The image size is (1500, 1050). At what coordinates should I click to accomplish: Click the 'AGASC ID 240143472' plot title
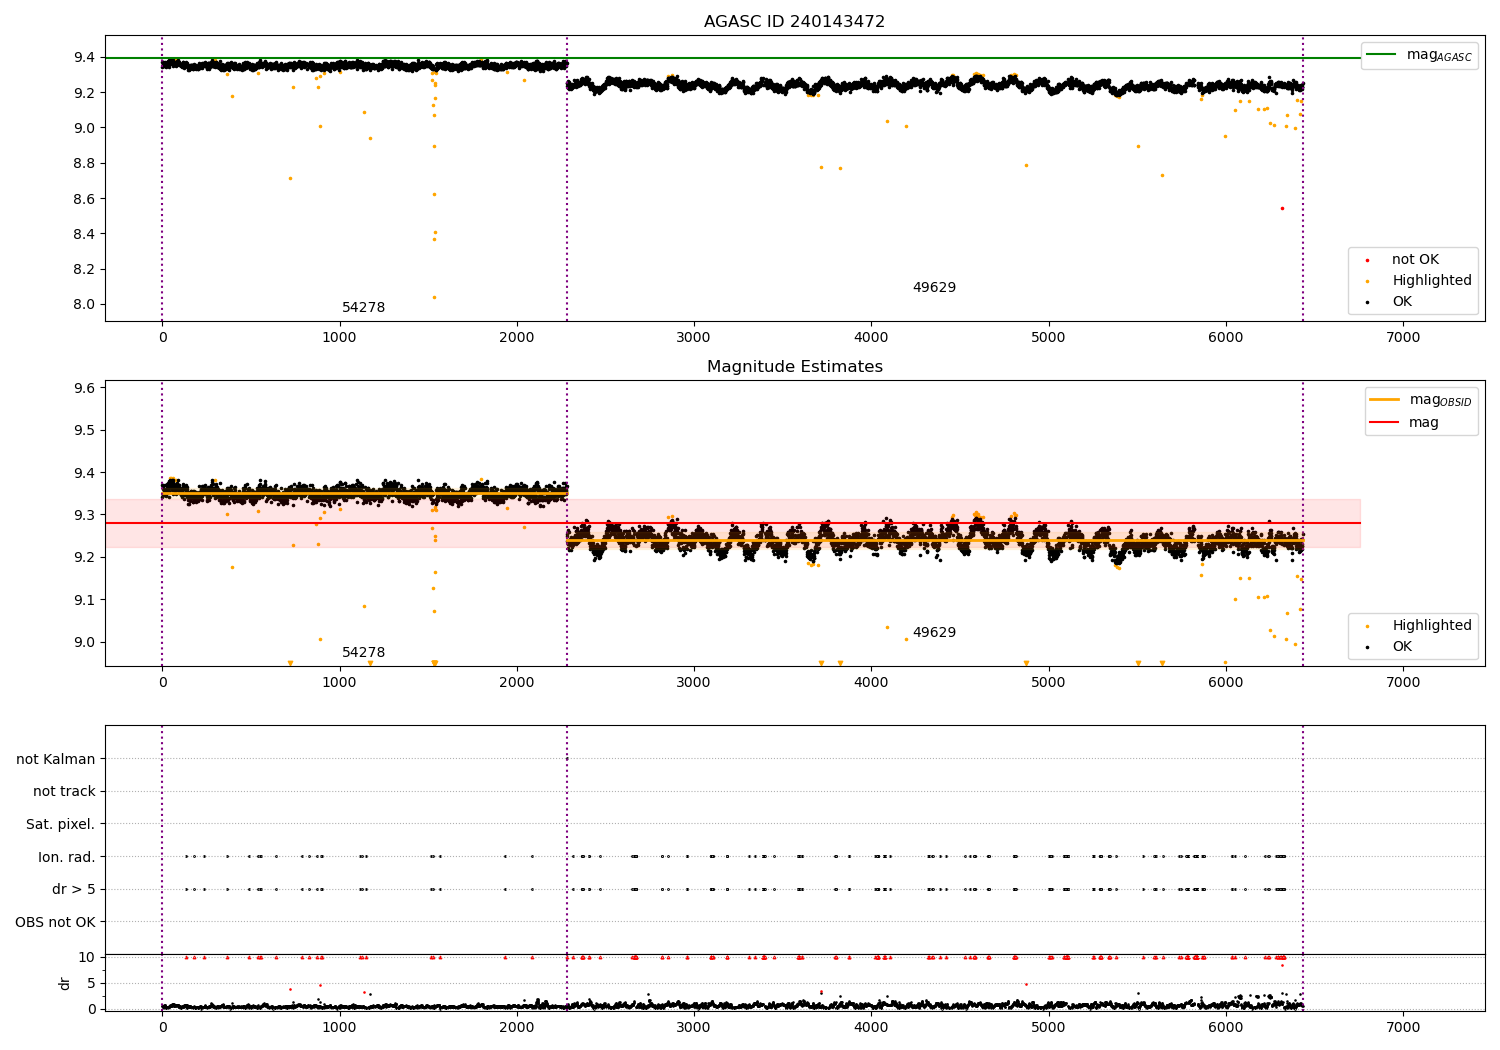click(x=794, y=22)
